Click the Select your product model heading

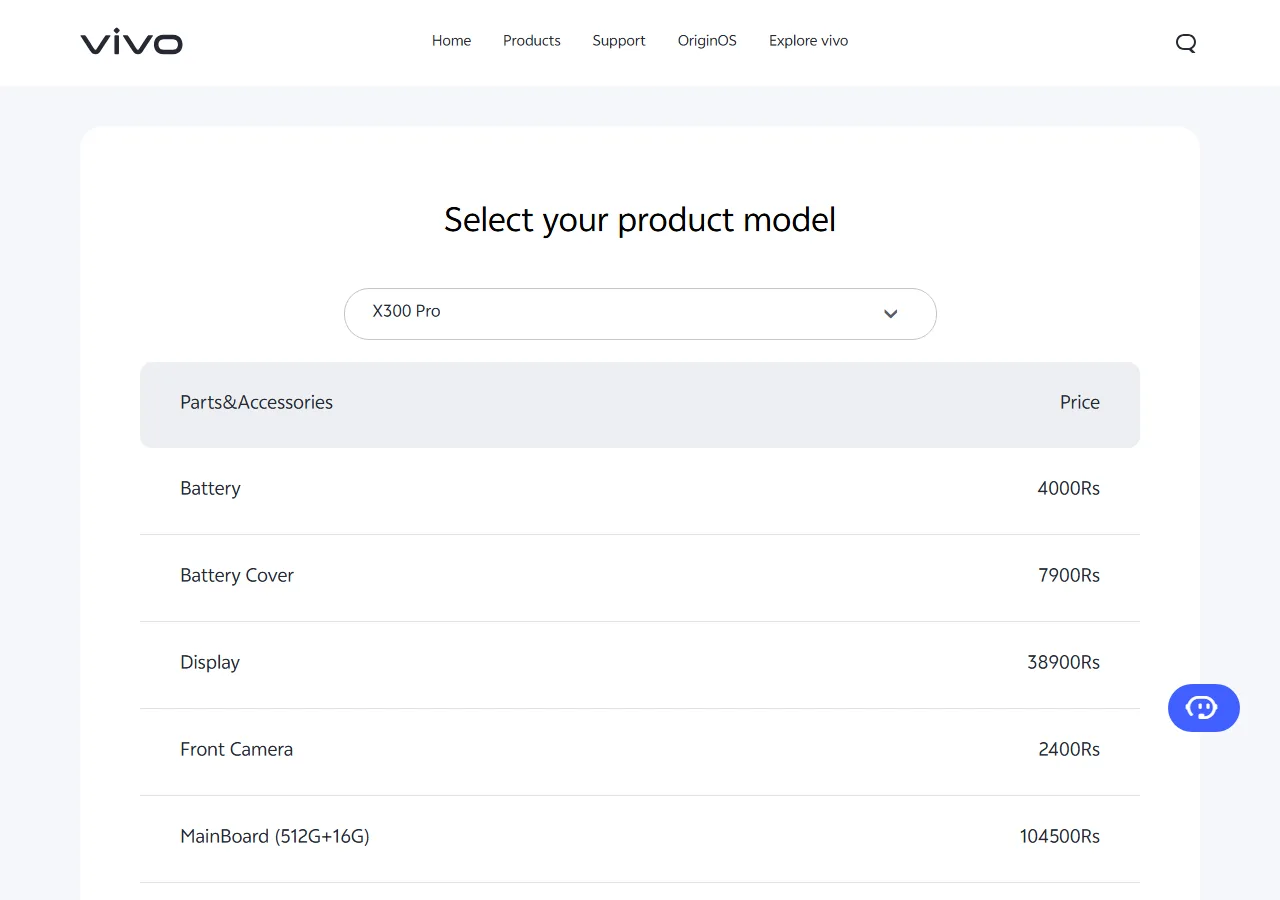click(x=640, y=220)
